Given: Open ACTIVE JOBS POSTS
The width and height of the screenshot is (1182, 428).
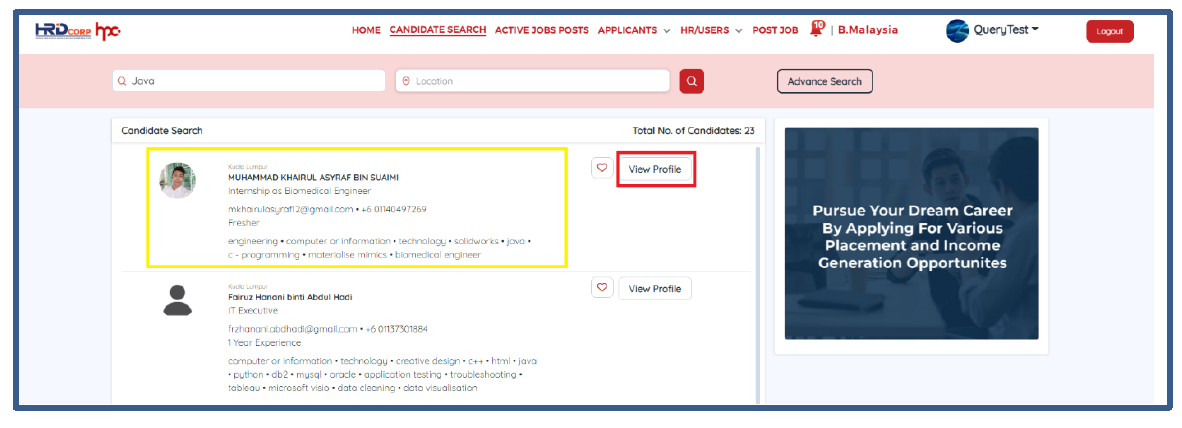Looking at the screenshot, I should click(542, 30).
